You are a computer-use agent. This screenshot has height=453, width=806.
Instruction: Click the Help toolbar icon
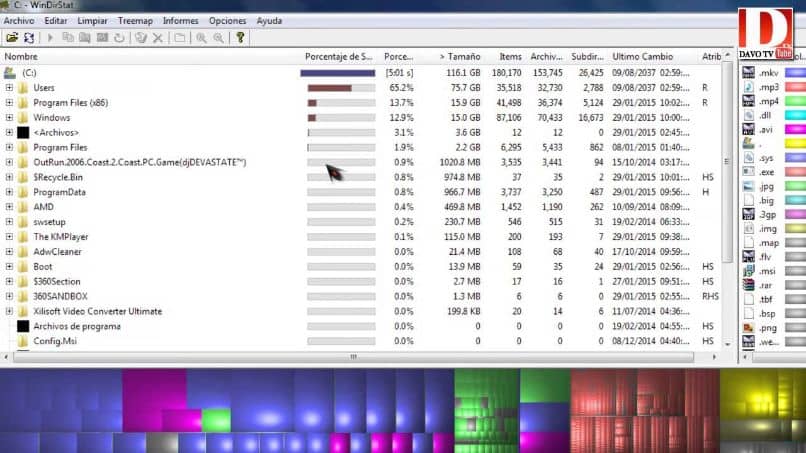pos(240,38)
